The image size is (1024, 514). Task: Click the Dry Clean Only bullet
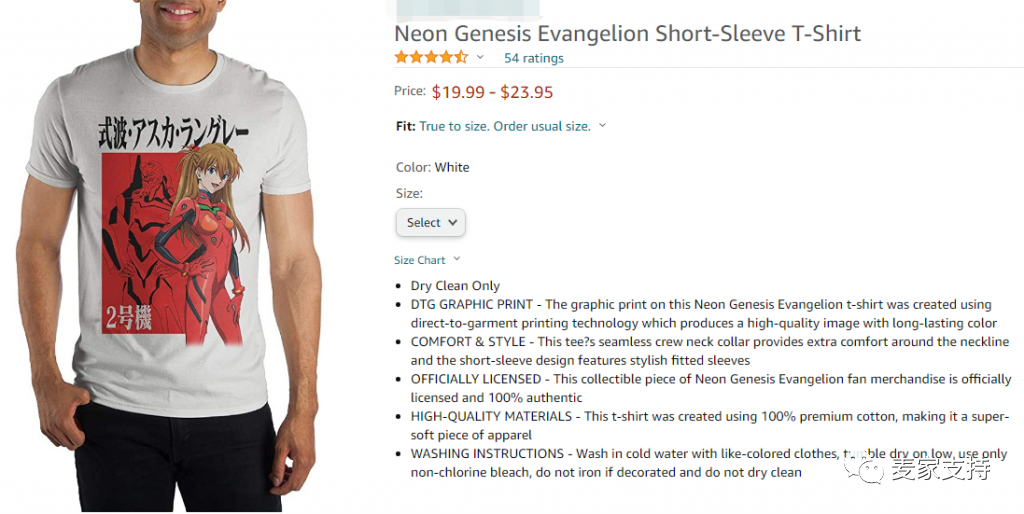(455, 286)
